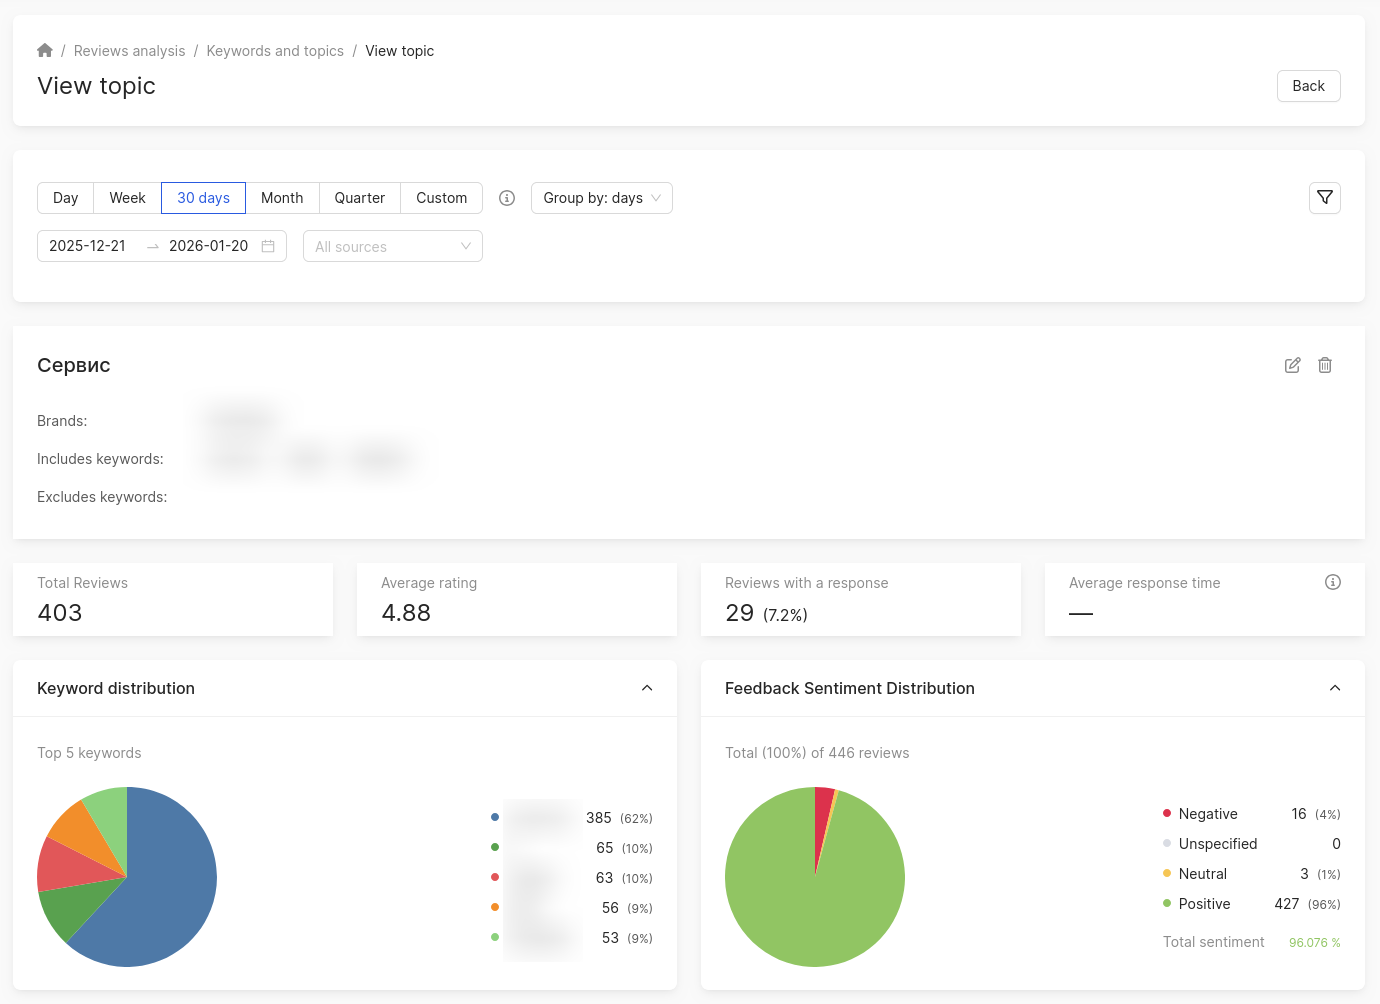Click the home icon in breadcrumb
Viewport: 1380px width, 1004px height.
(45, 51)
